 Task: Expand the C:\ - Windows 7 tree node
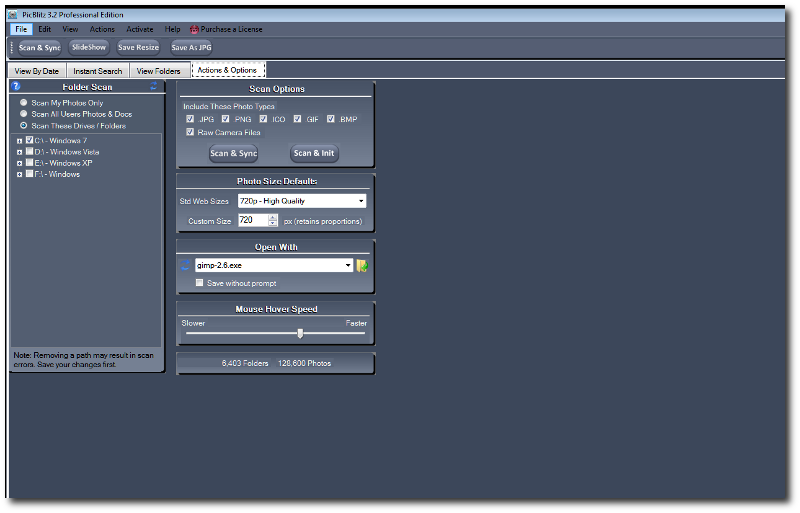coord(19,140)
